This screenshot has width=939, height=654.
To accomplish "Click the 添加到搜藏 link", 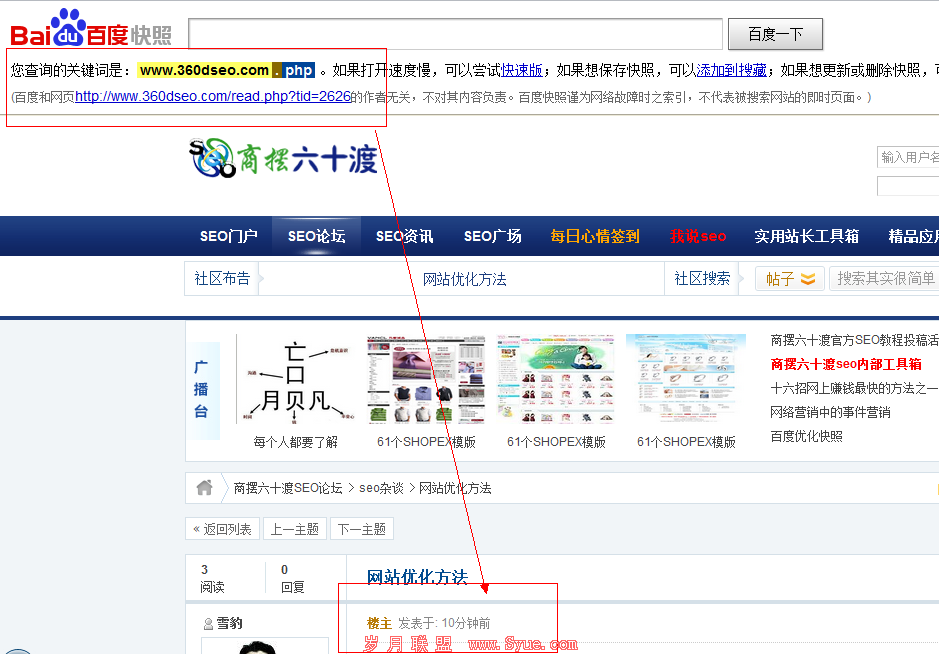I will [731, 70].
